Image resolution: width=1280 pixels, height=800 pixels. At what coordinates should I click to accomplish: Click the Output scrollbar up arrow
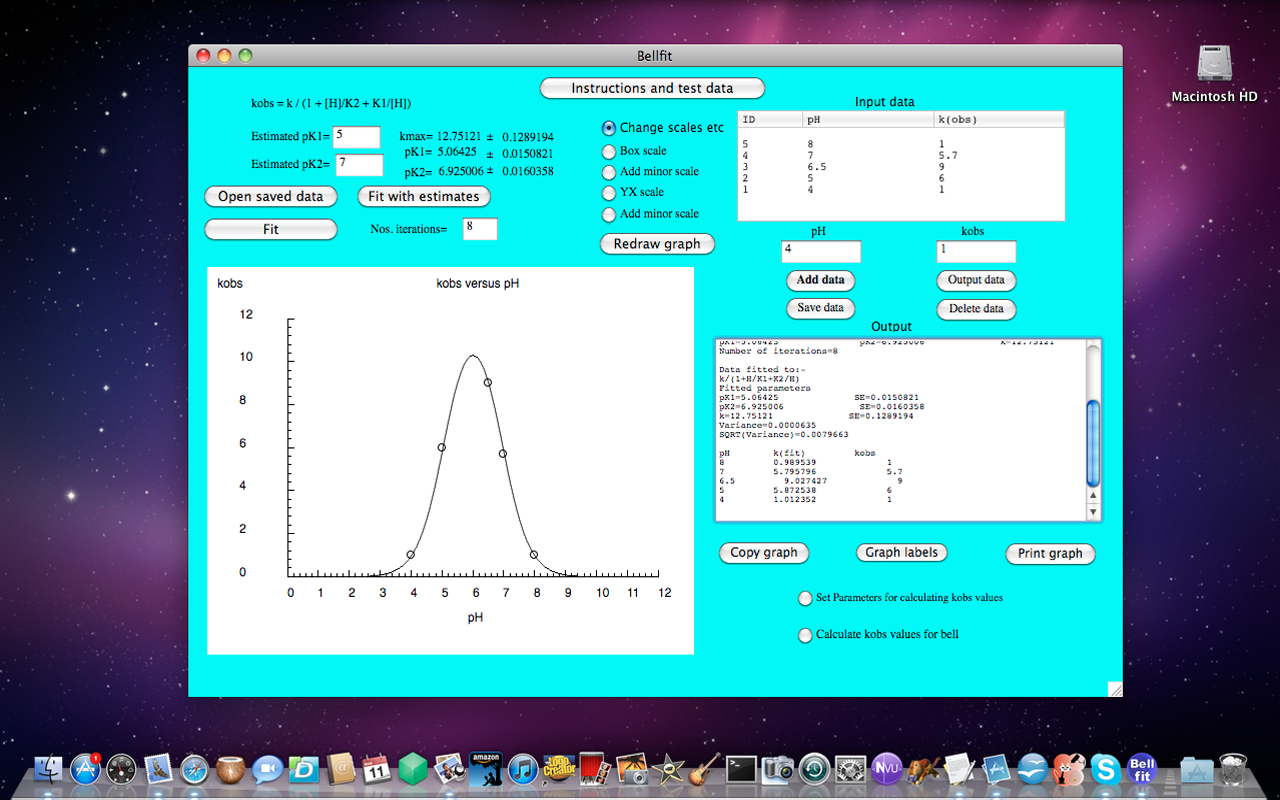[1093, 495]
